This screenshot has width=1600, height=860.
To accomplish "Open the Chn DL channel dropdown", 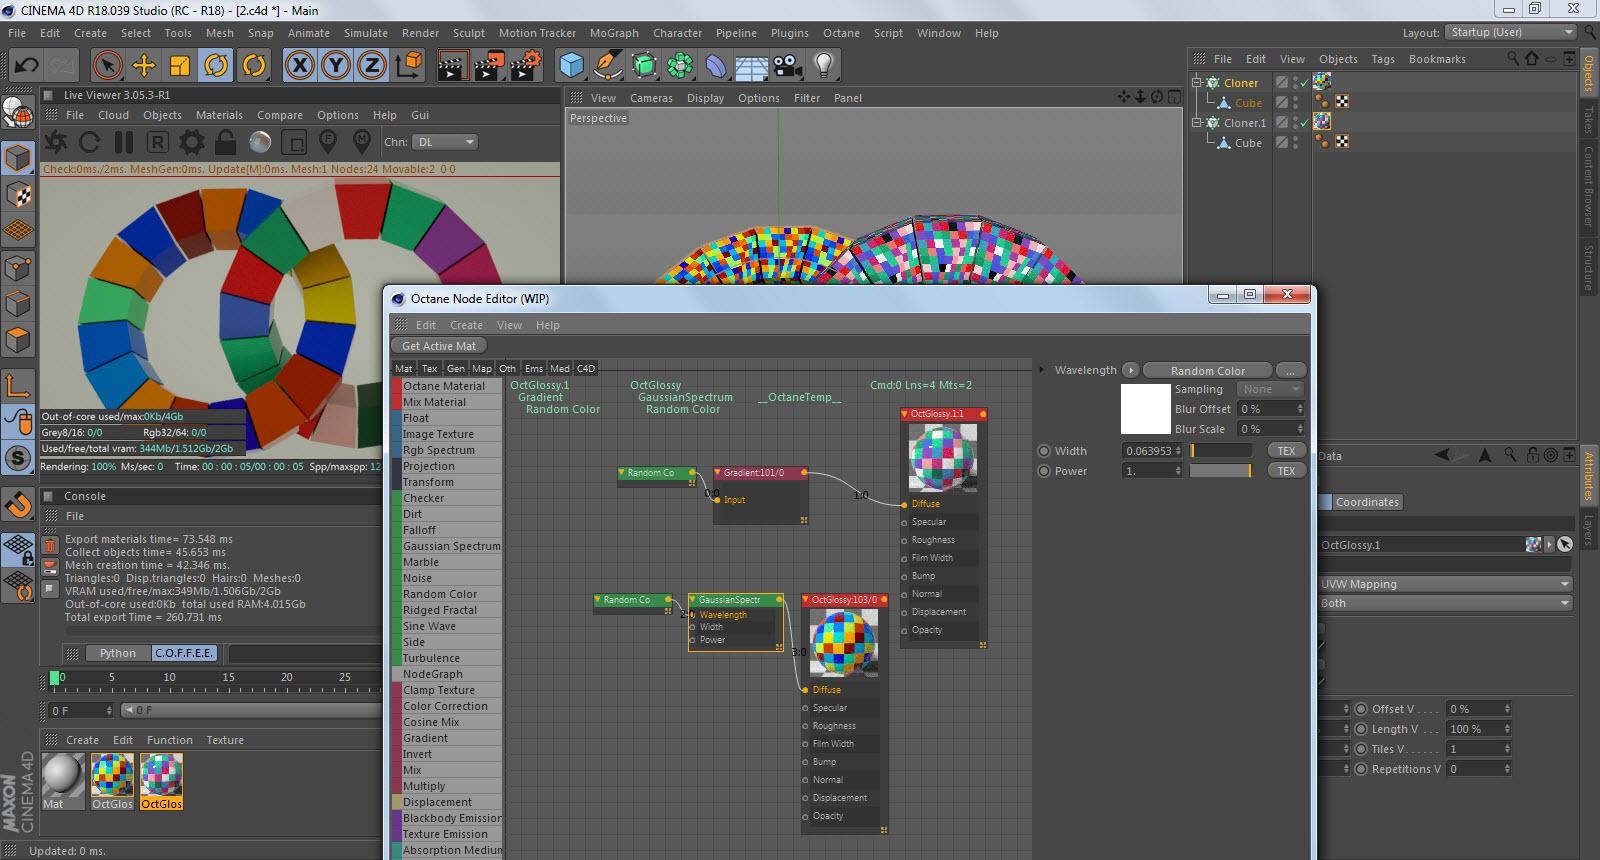I will [445, 142].
